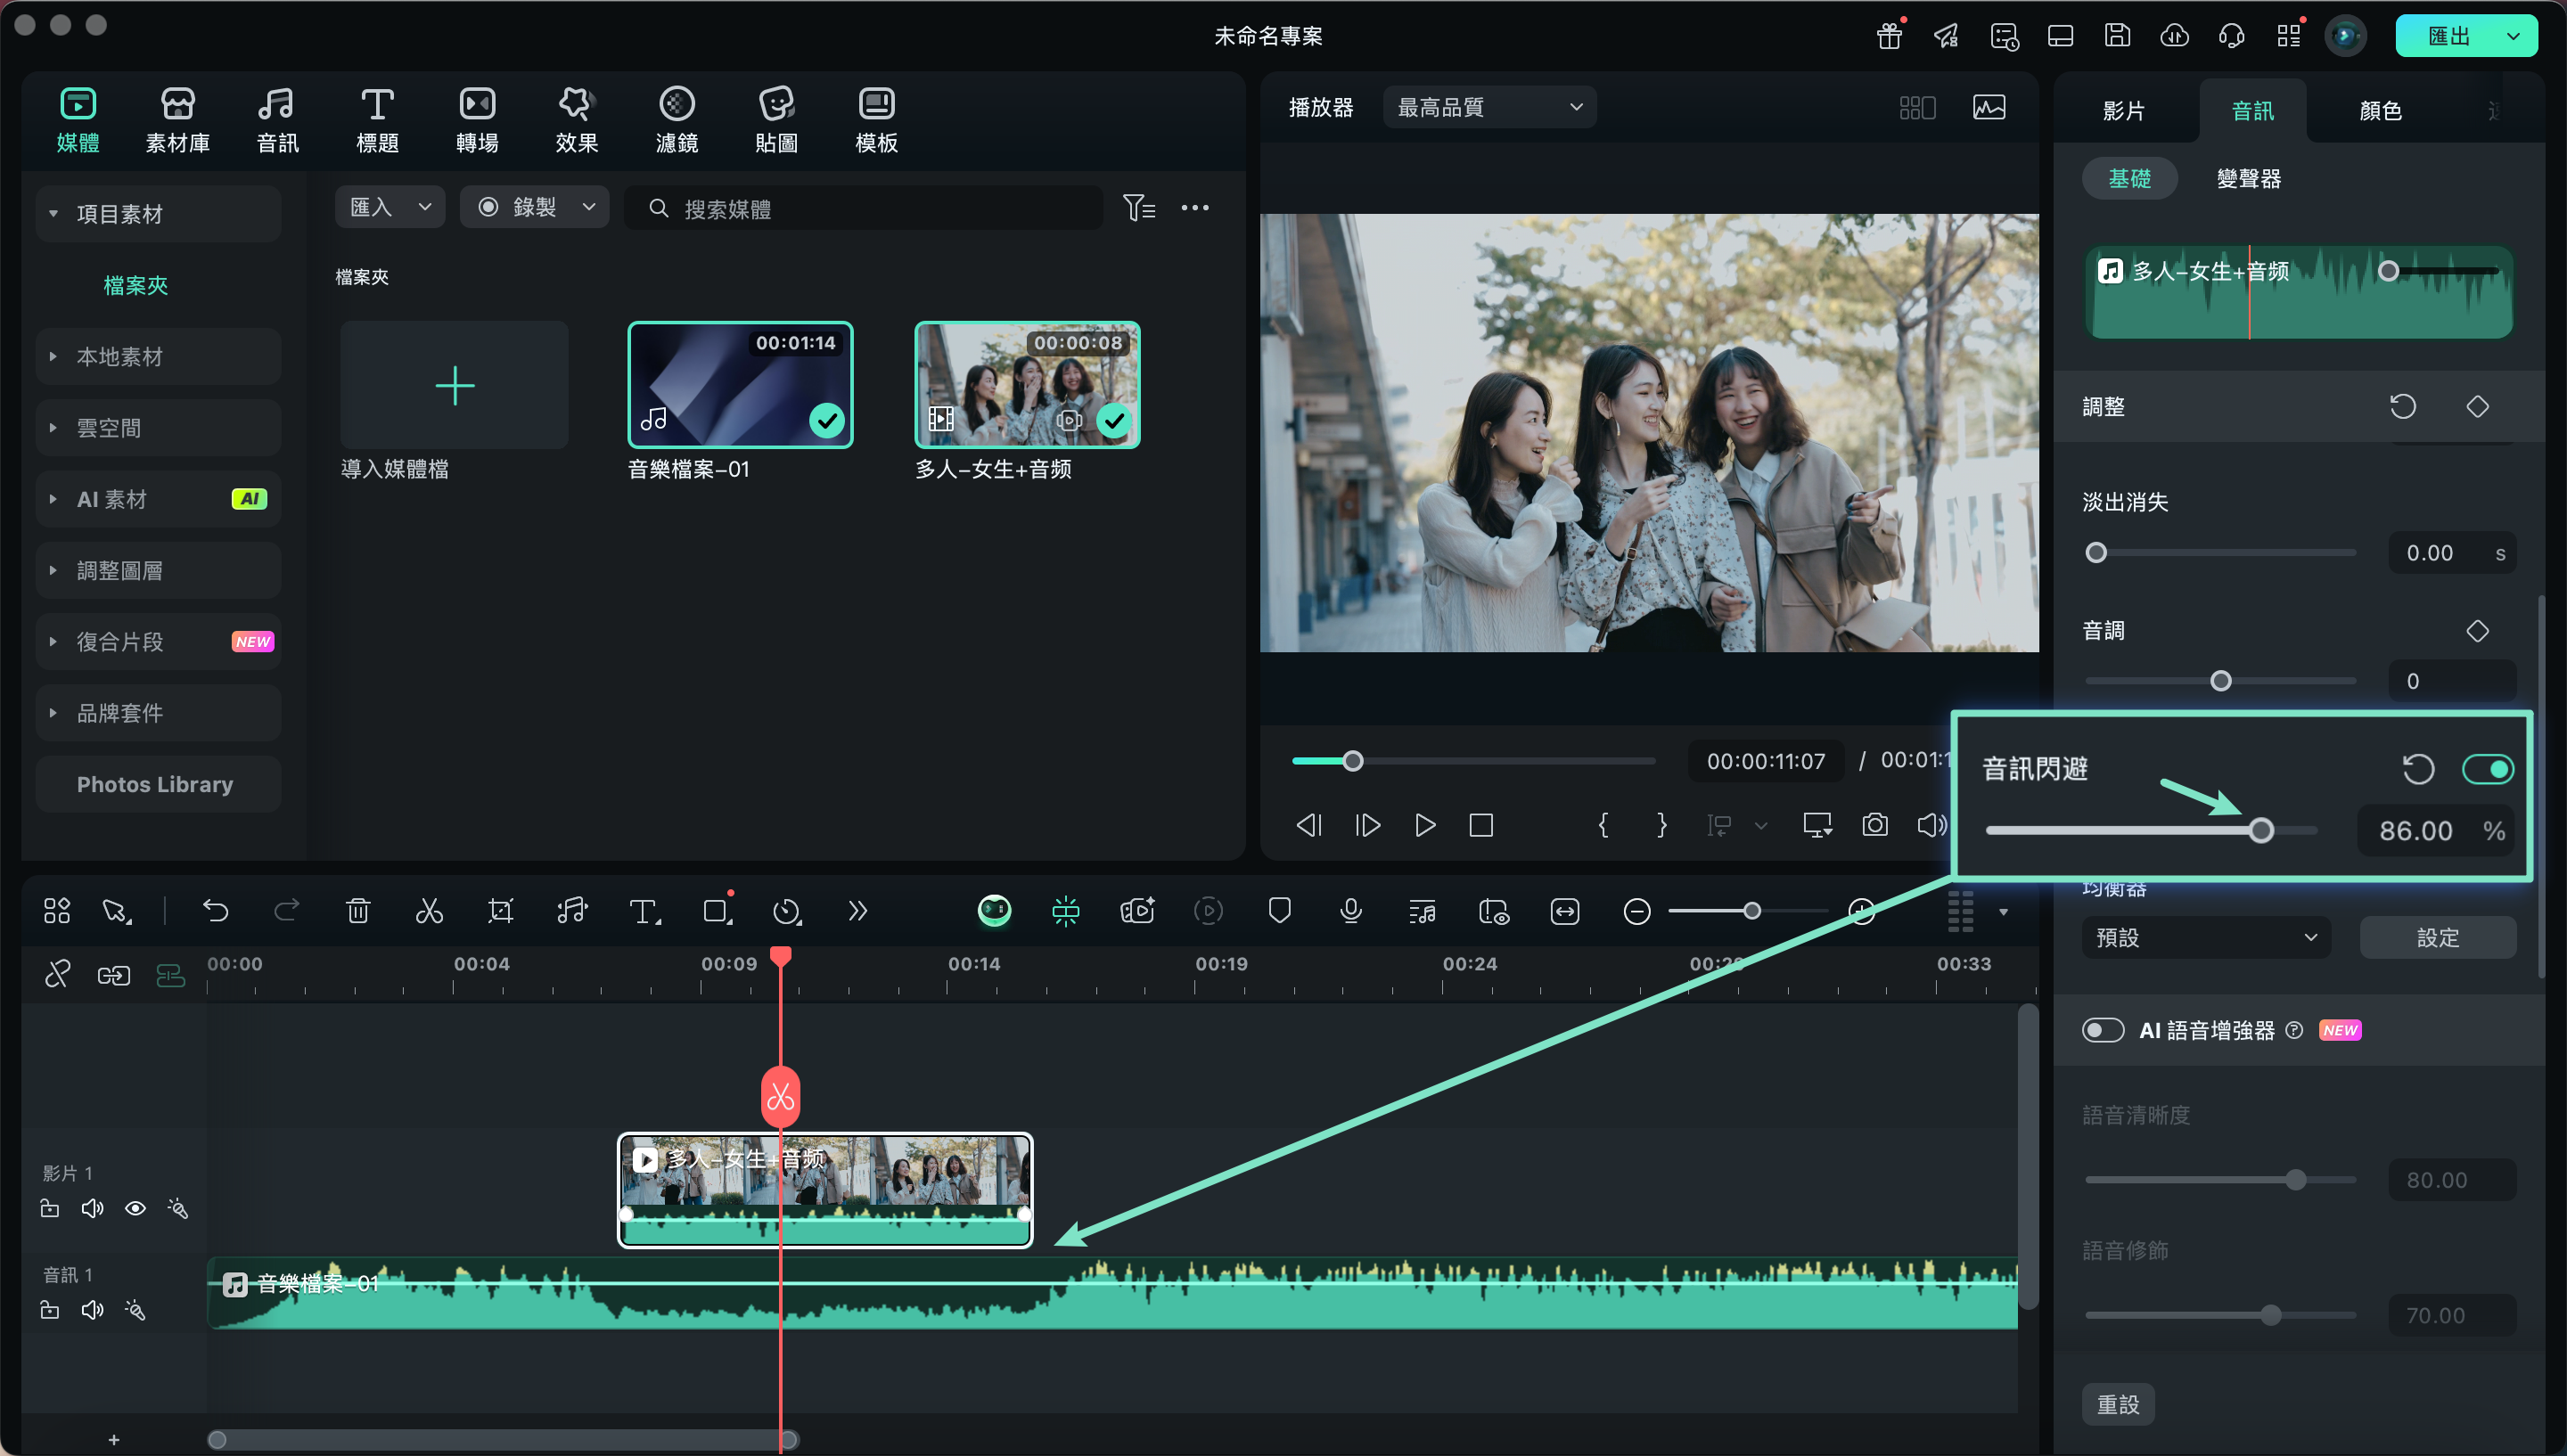The image size is (2567, 1456).
Task: Take a snapshot with the camera icon
Action: coord(1875,825)
